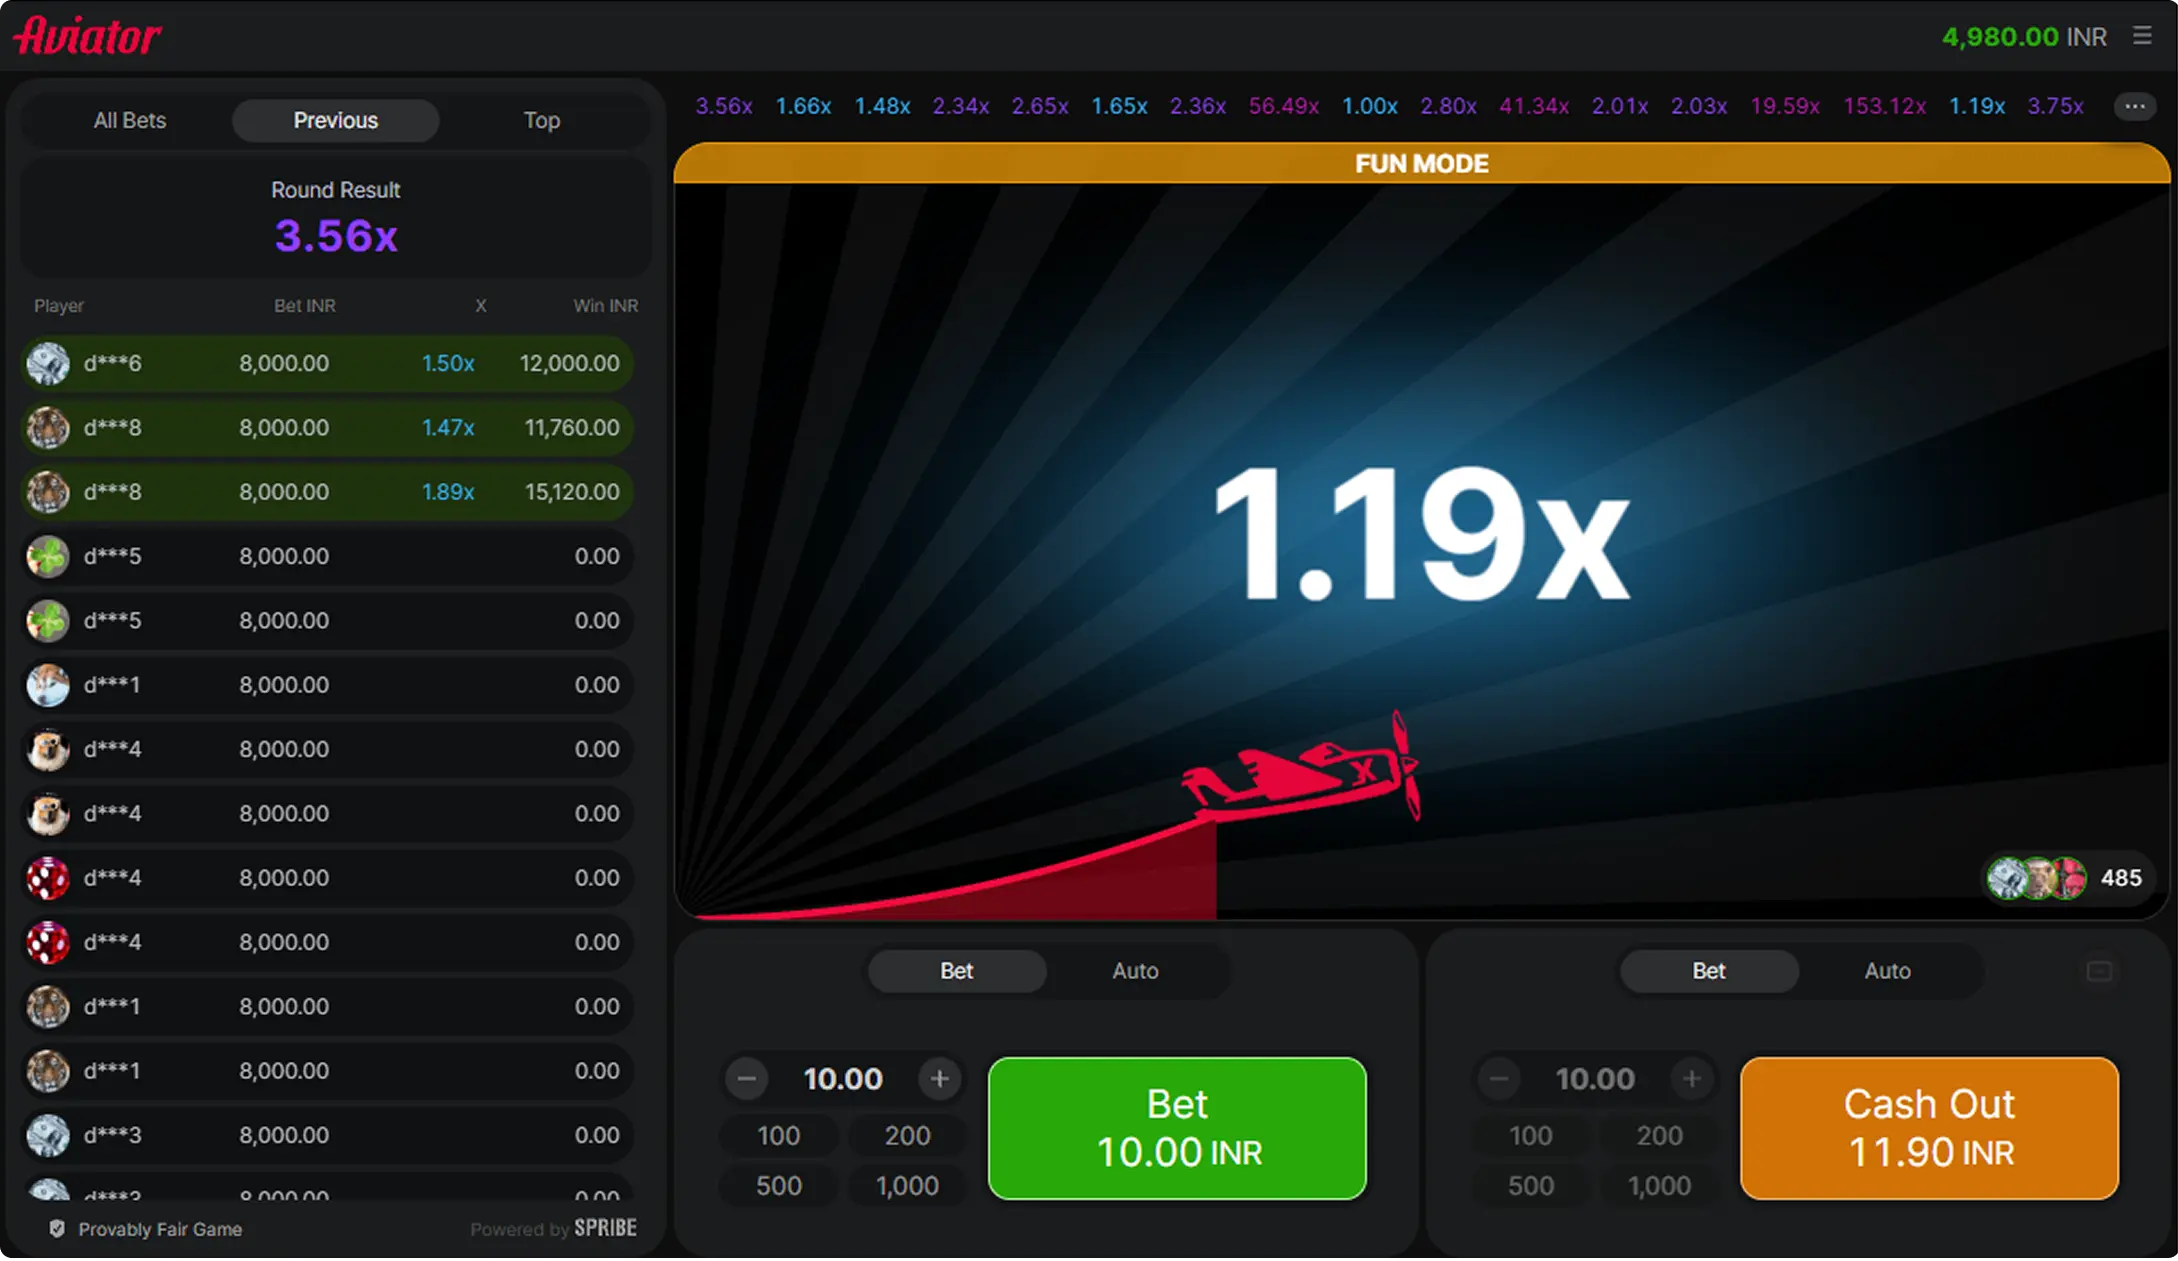Switch to the Top tab
The image size is (2178, 1261).
point(541,121)
